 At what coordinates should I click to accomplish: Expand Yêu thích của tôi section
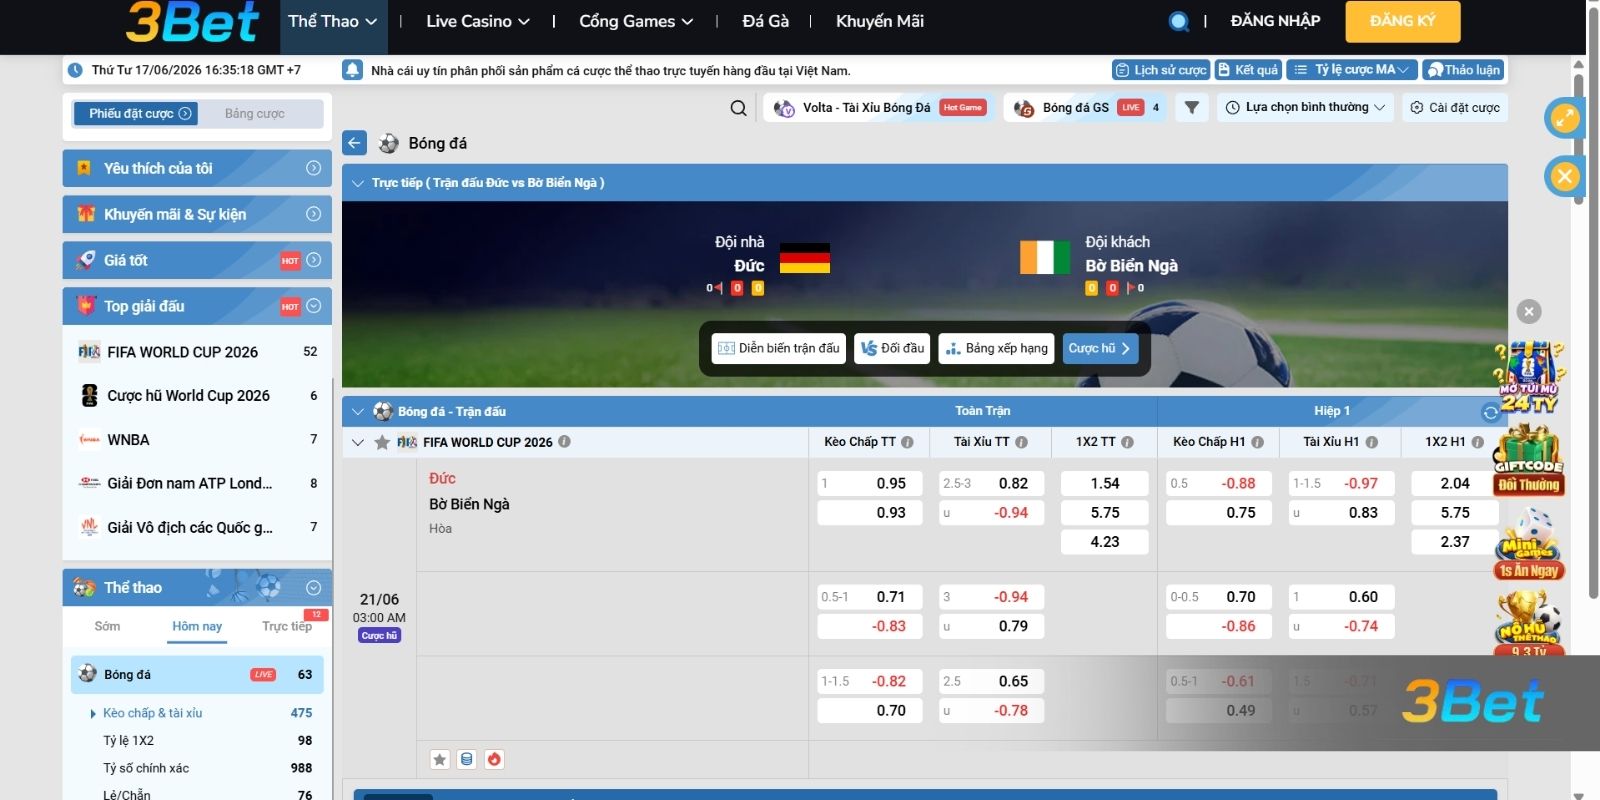click(197, 168)
